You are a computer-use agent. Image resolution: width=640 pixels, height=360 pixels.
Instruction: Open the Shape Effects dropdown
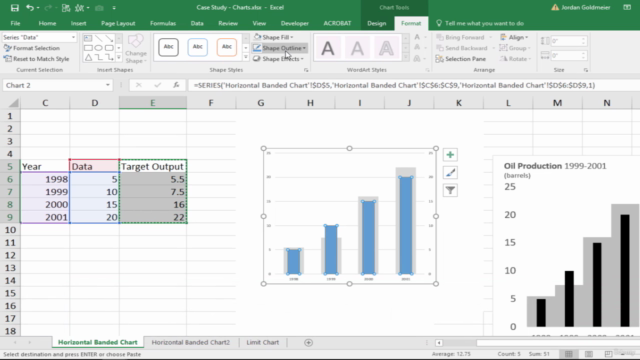tap(278, 59)
